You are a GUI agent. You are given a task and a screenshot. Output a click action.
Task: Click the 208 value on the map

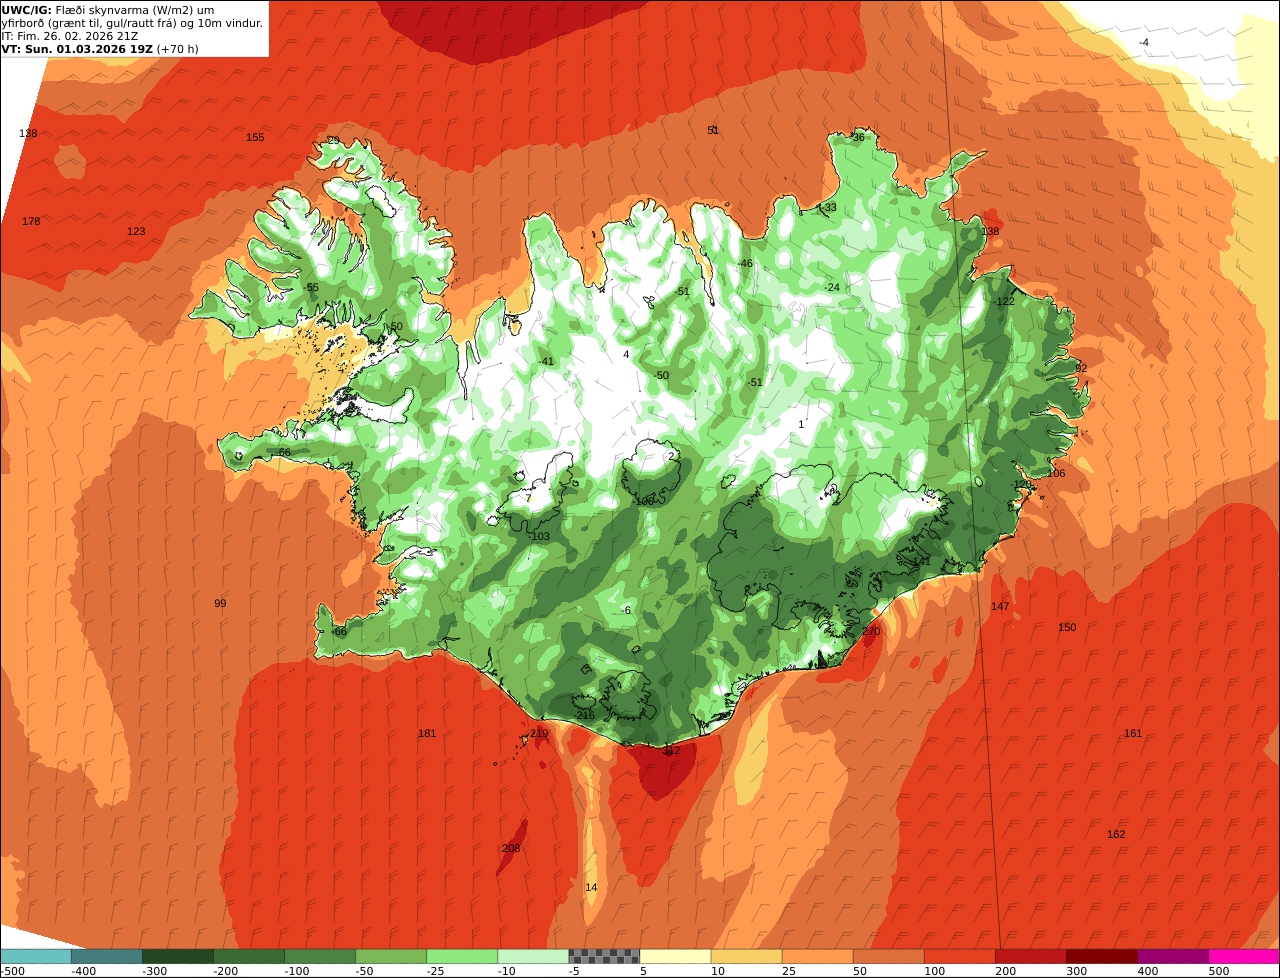(x=511, y=848)
